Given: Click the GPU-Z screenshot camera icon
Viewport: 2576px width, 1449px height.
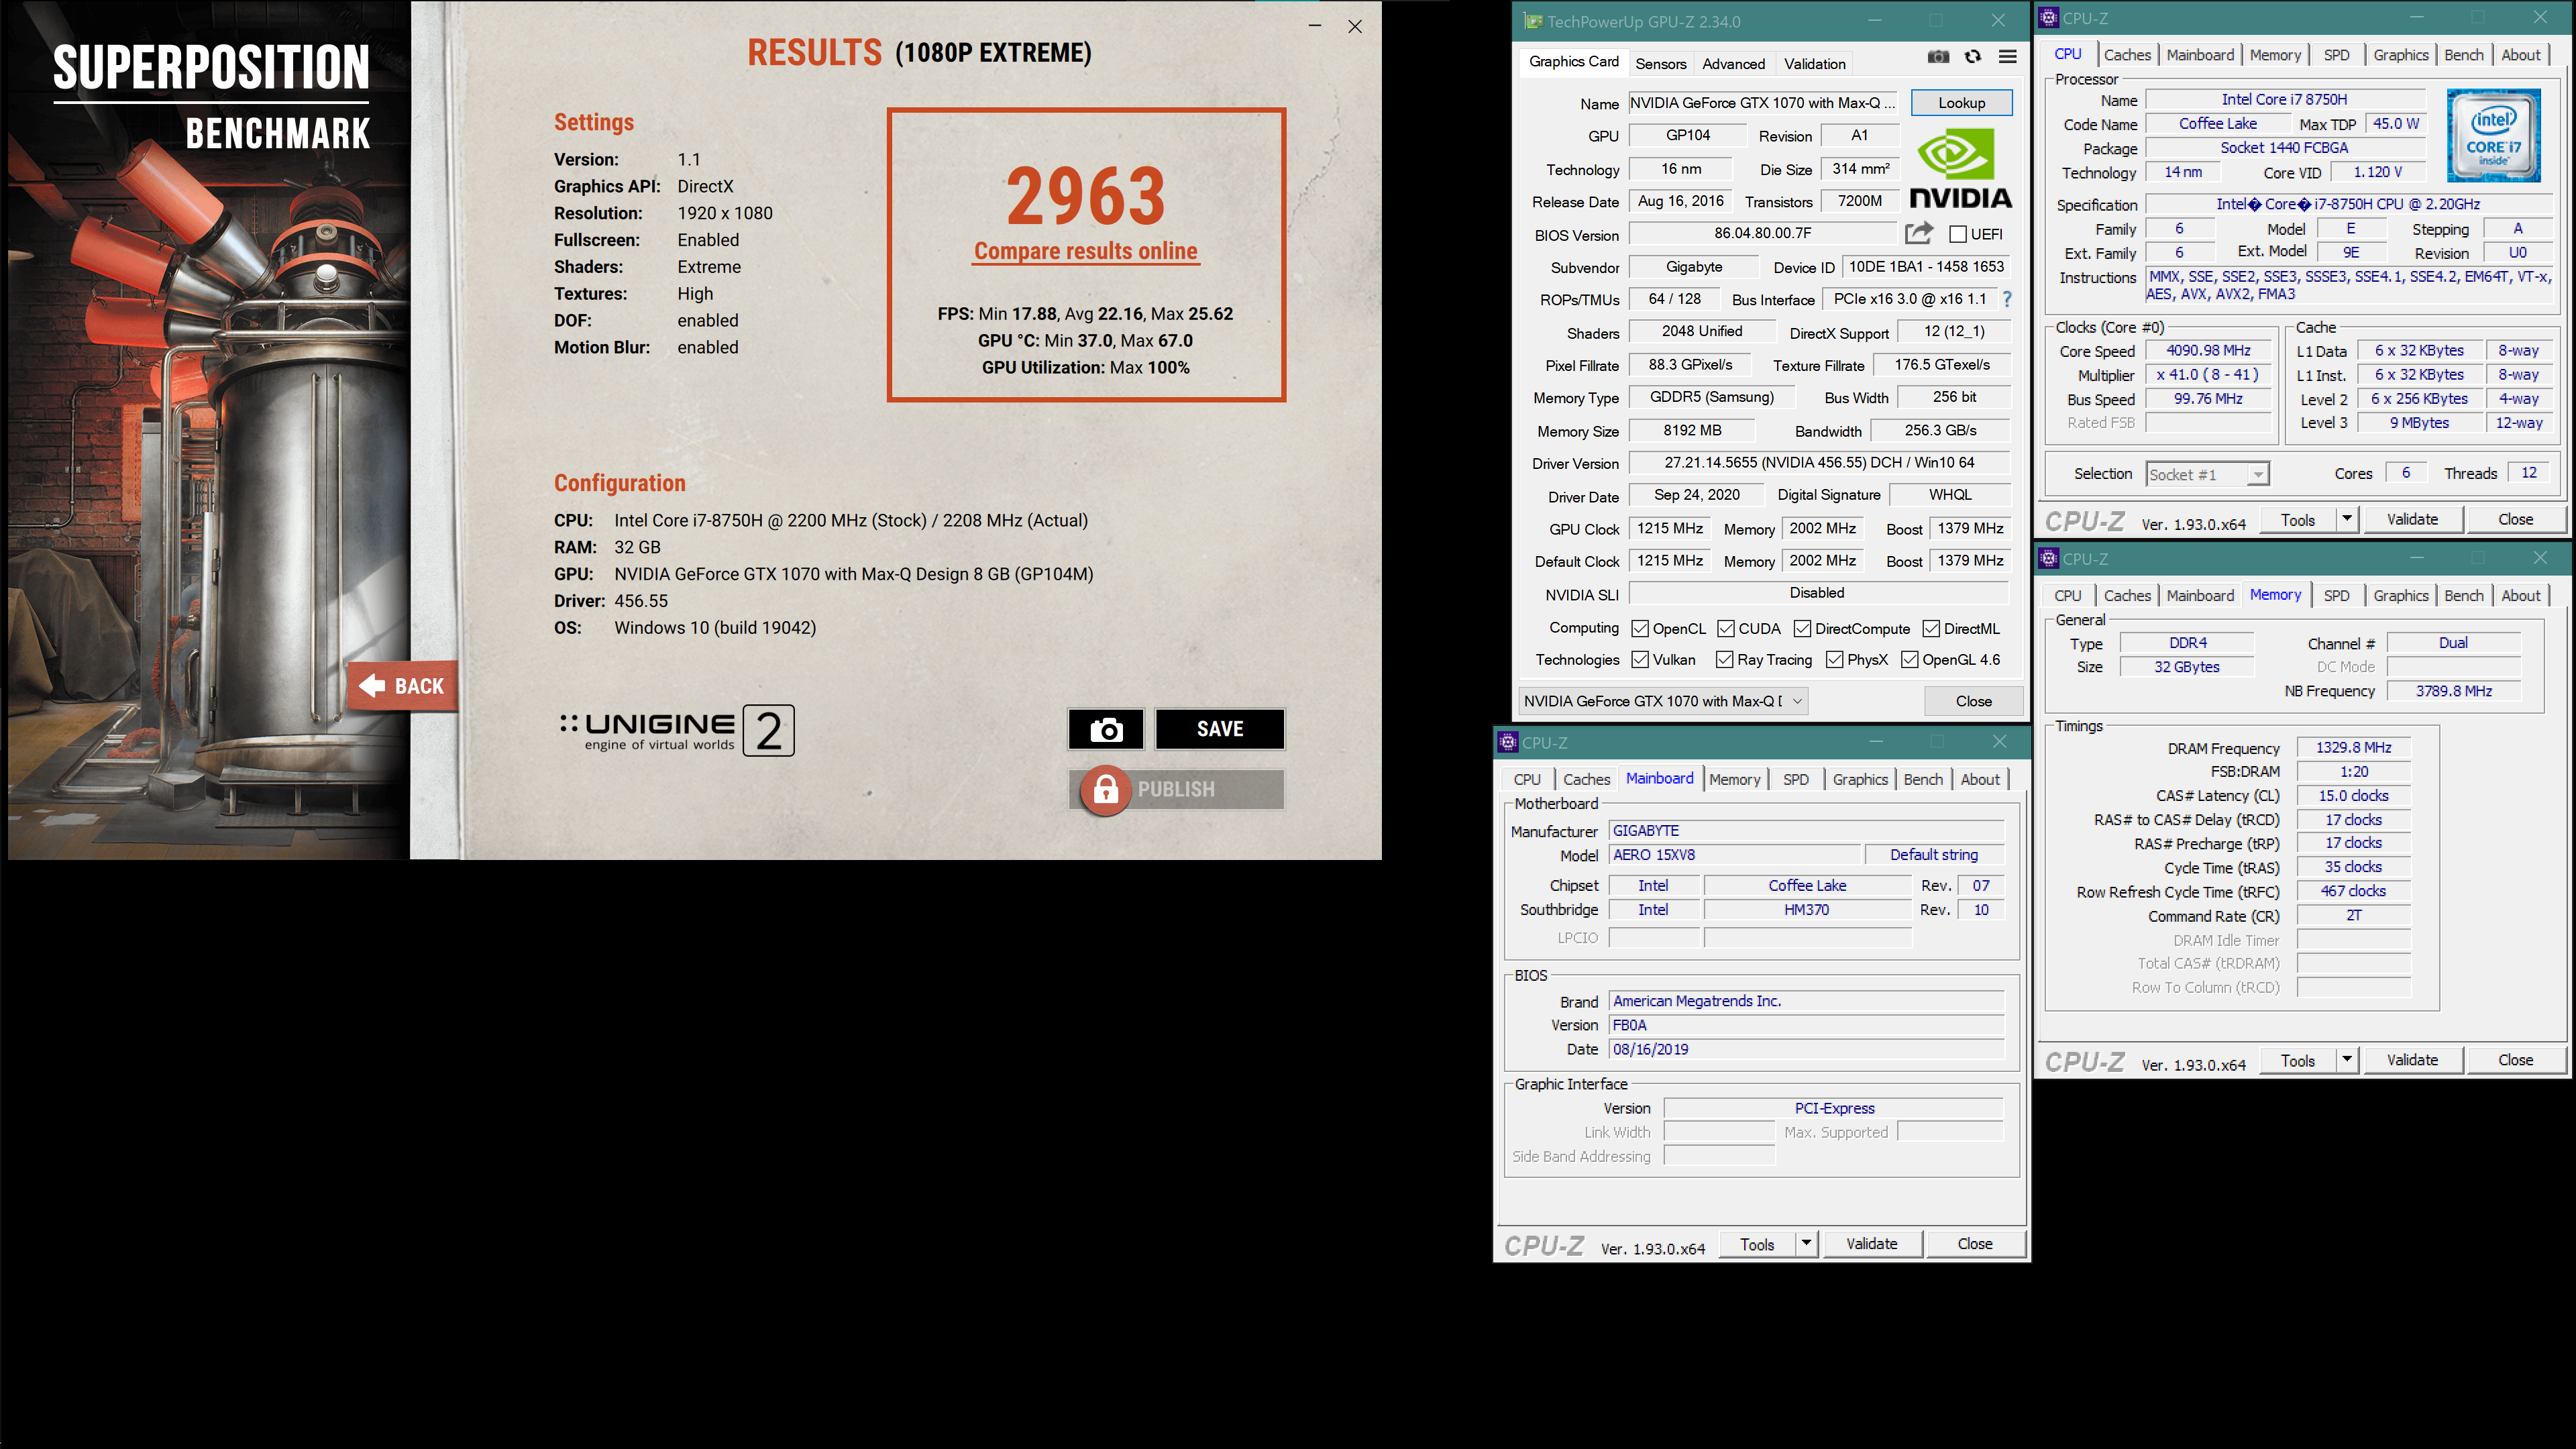Looking at the screenshot, I should tap(1938, 57).
